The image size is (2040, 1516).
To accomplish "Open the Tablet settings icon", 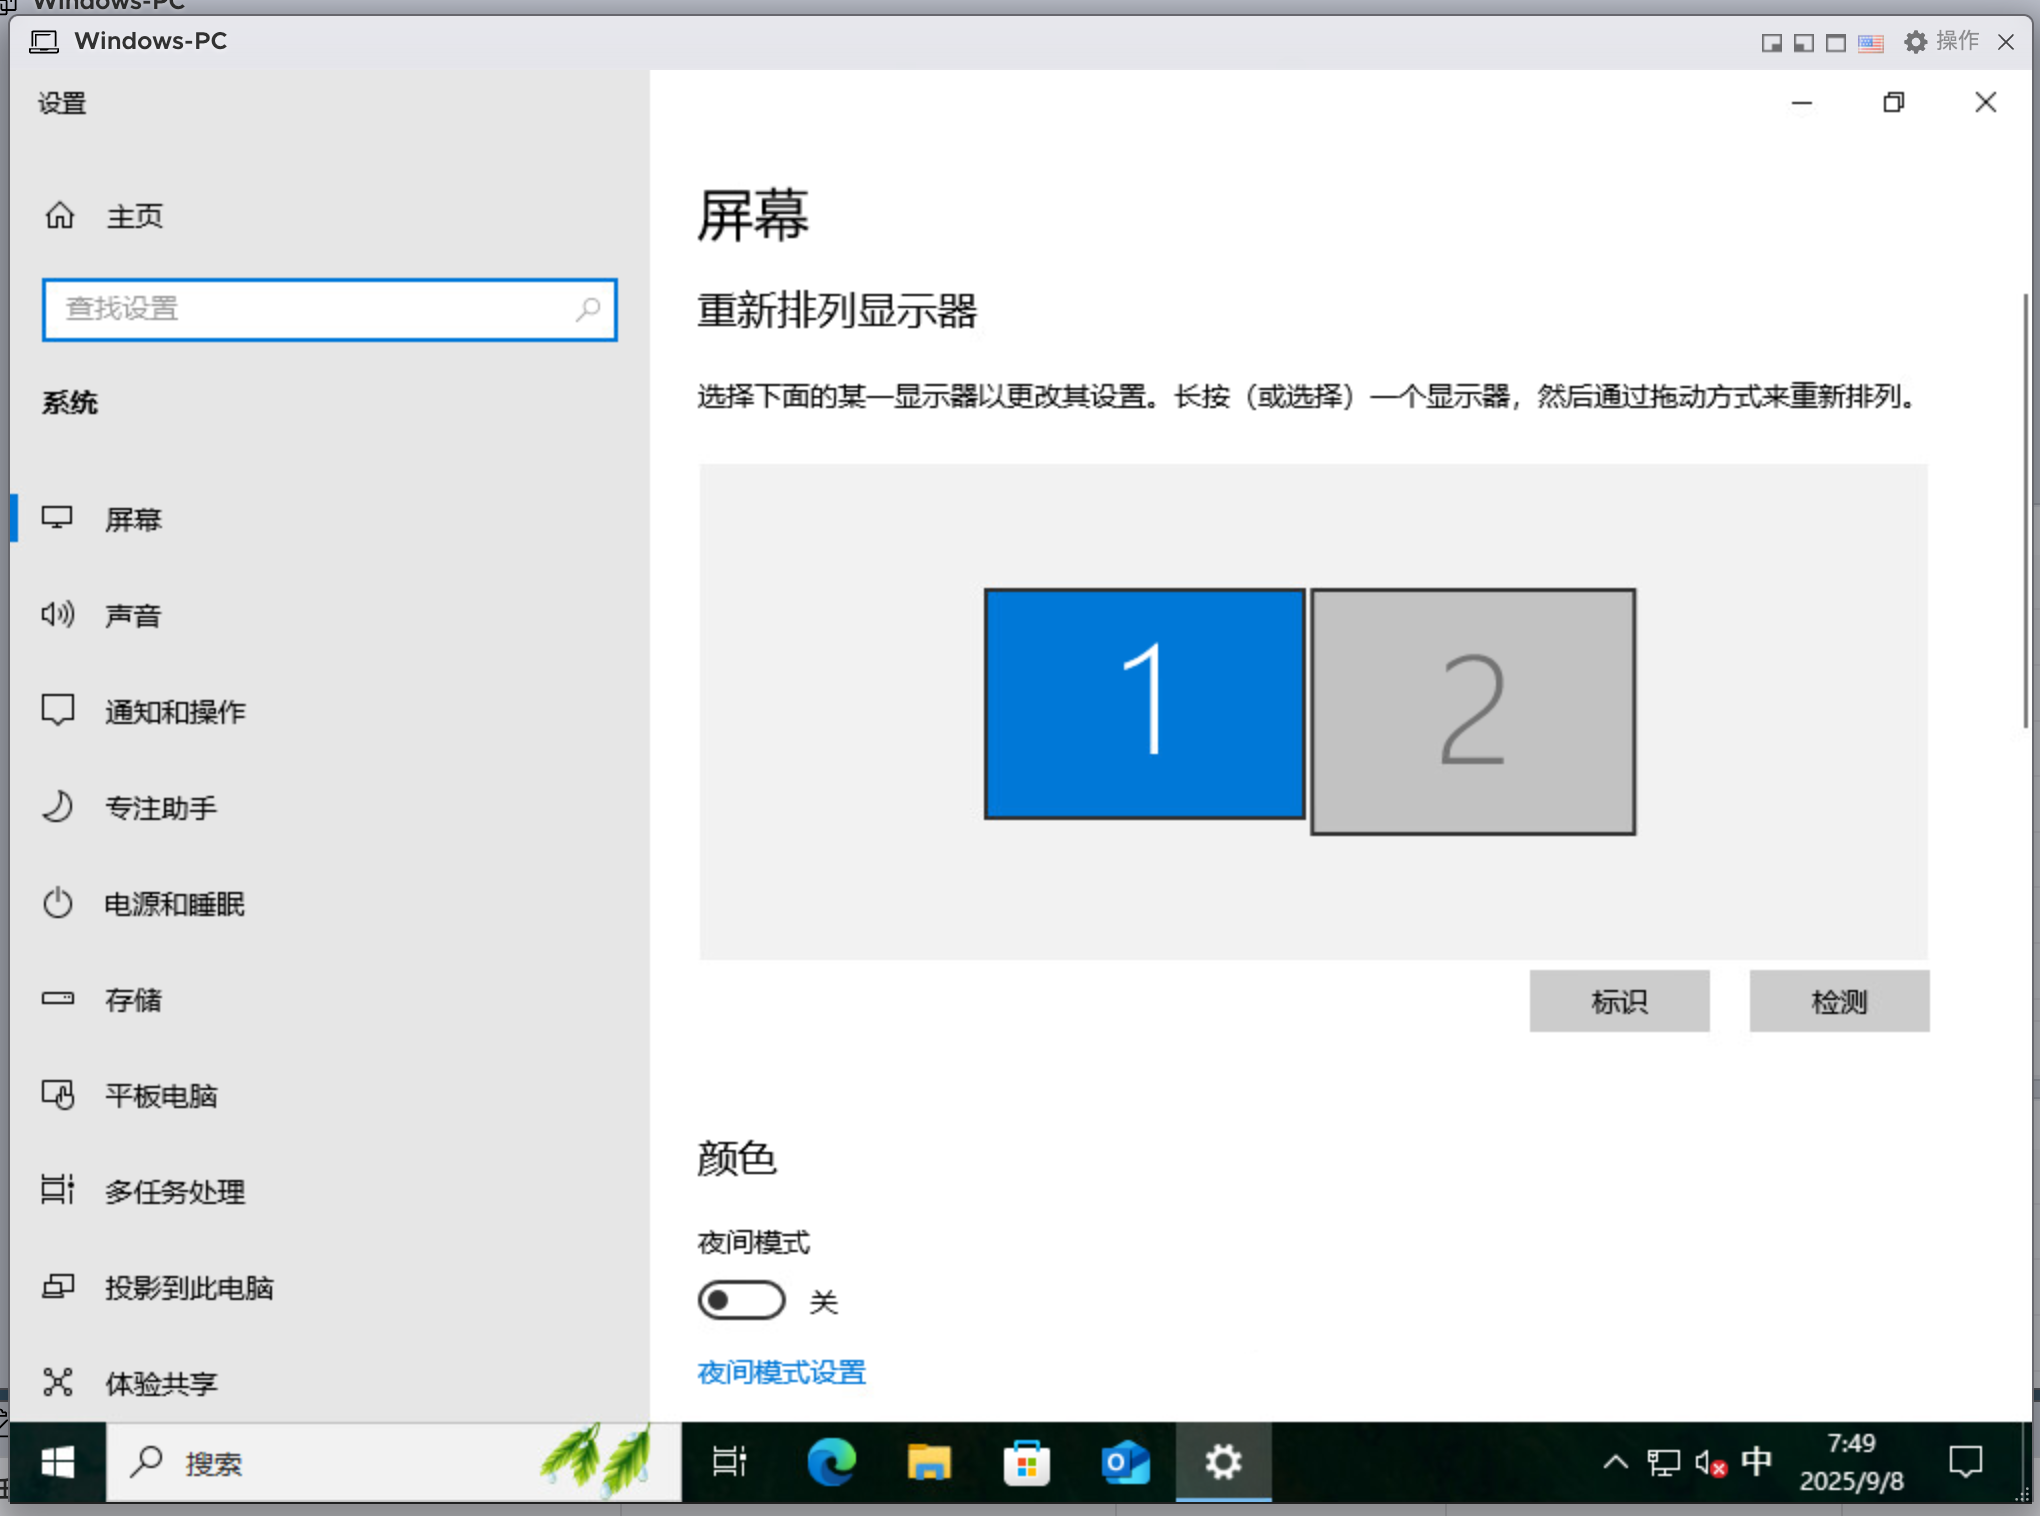I will 57,1095.
